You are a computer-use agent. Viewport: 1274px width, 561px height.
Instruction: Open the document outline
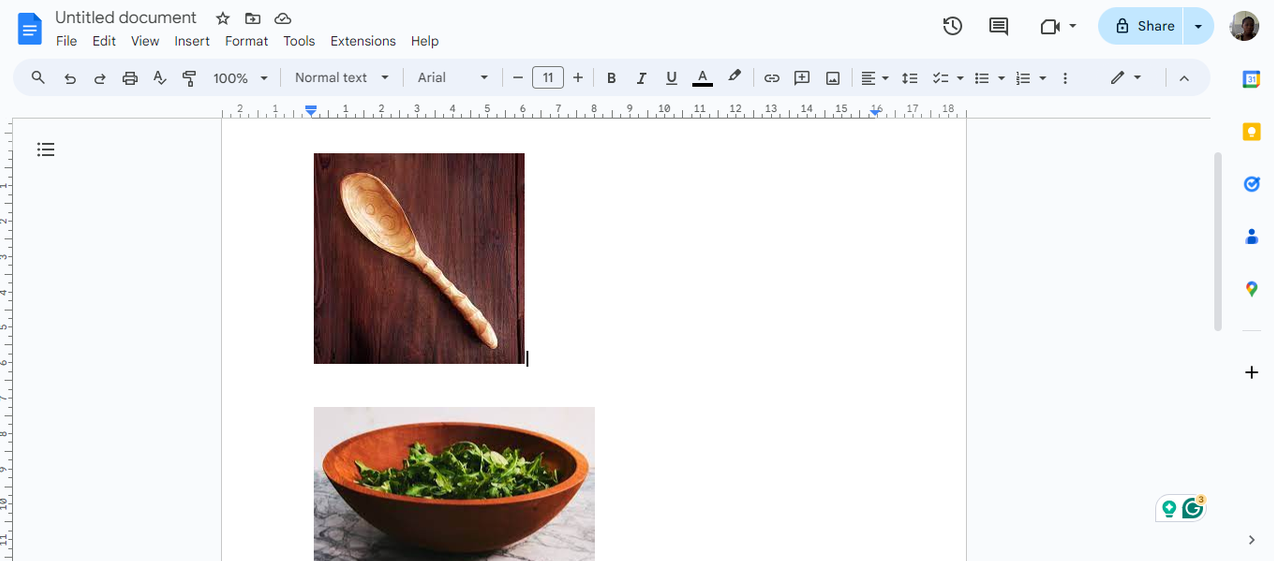coord(46,150)
